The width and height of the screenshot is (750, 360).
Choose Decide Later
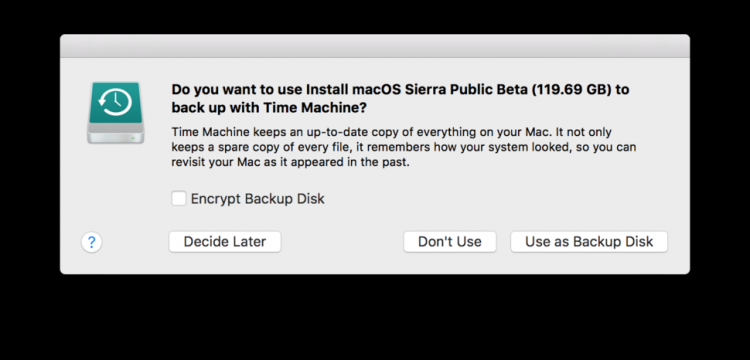pyautogui.click(x=225, y=242)
